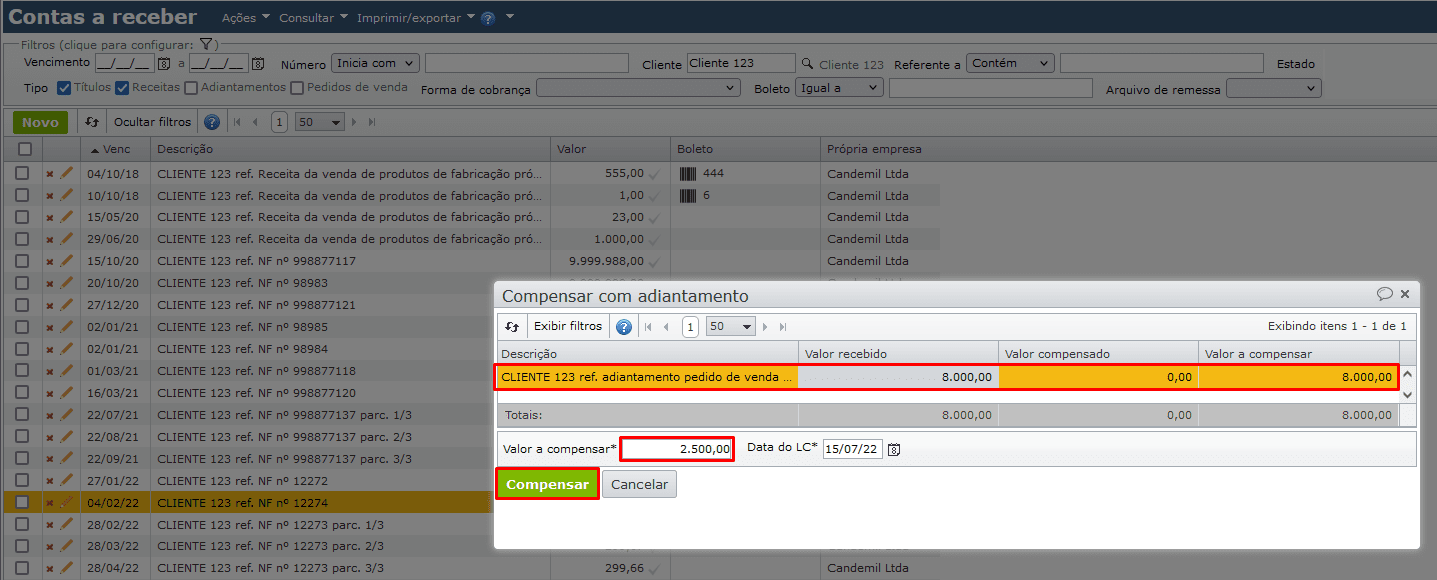Go to the last page in dialog pager

coord(783,327)
